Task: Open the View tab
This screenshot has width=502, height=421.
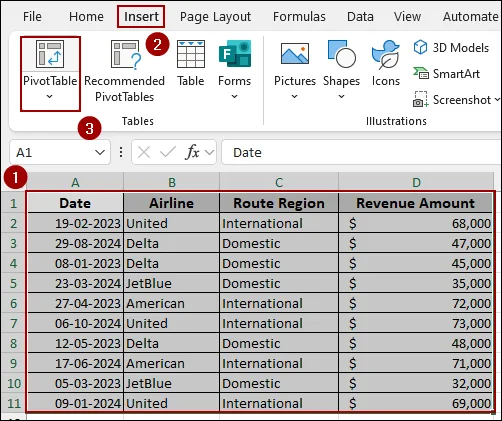Action: click(407, 16)
